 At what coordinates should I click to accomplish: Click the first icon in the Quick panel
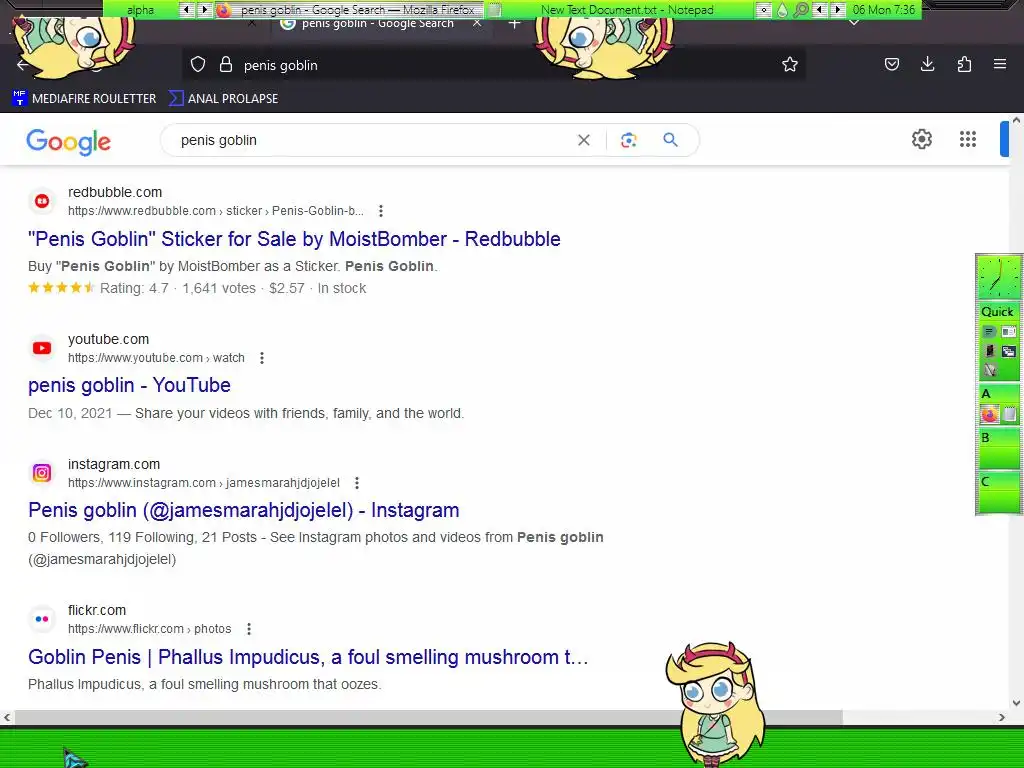coord(989,332)
